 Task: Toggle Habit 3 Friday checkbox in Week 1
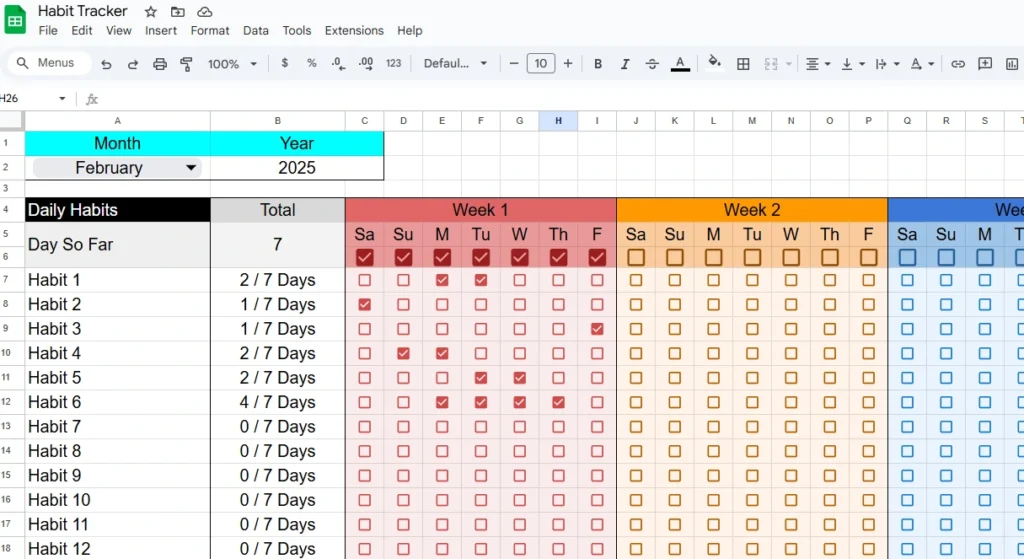(597, 329)
